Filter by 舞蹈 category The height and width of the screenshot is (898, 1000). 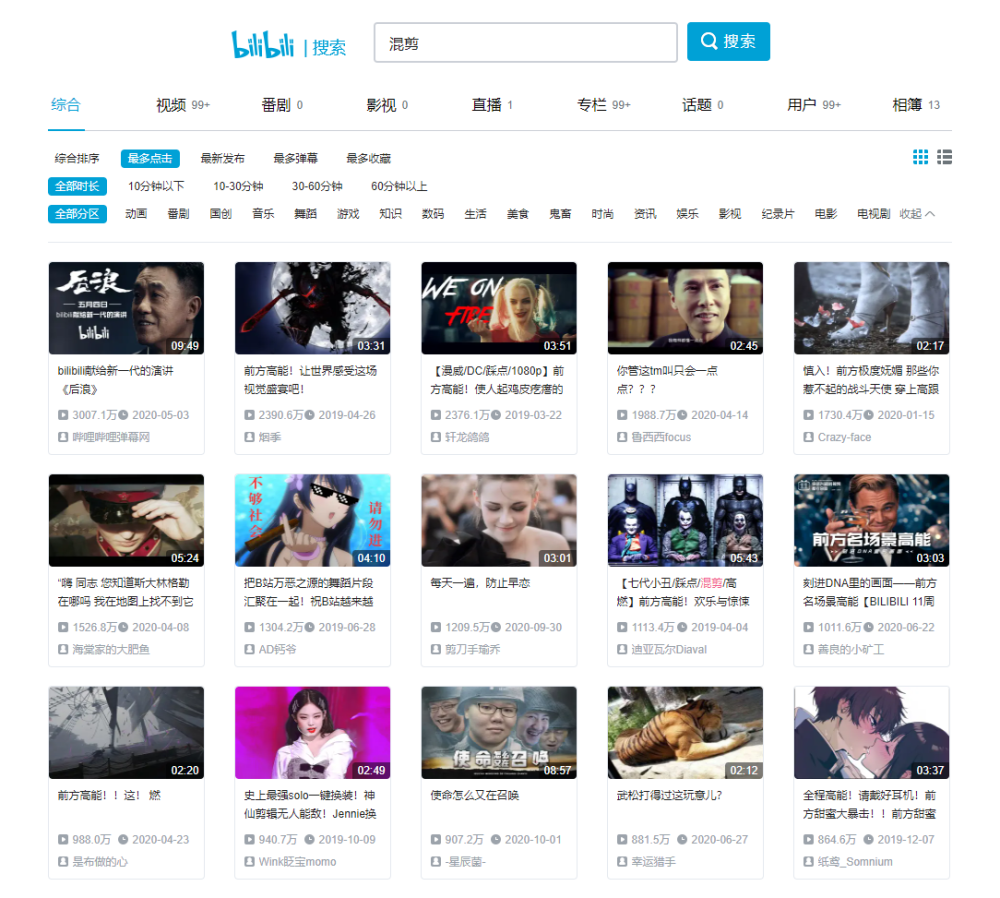(x=305, y=214)
